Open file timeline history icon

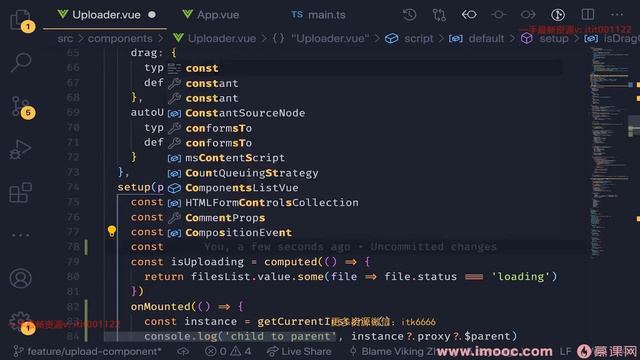click(409, 15)
